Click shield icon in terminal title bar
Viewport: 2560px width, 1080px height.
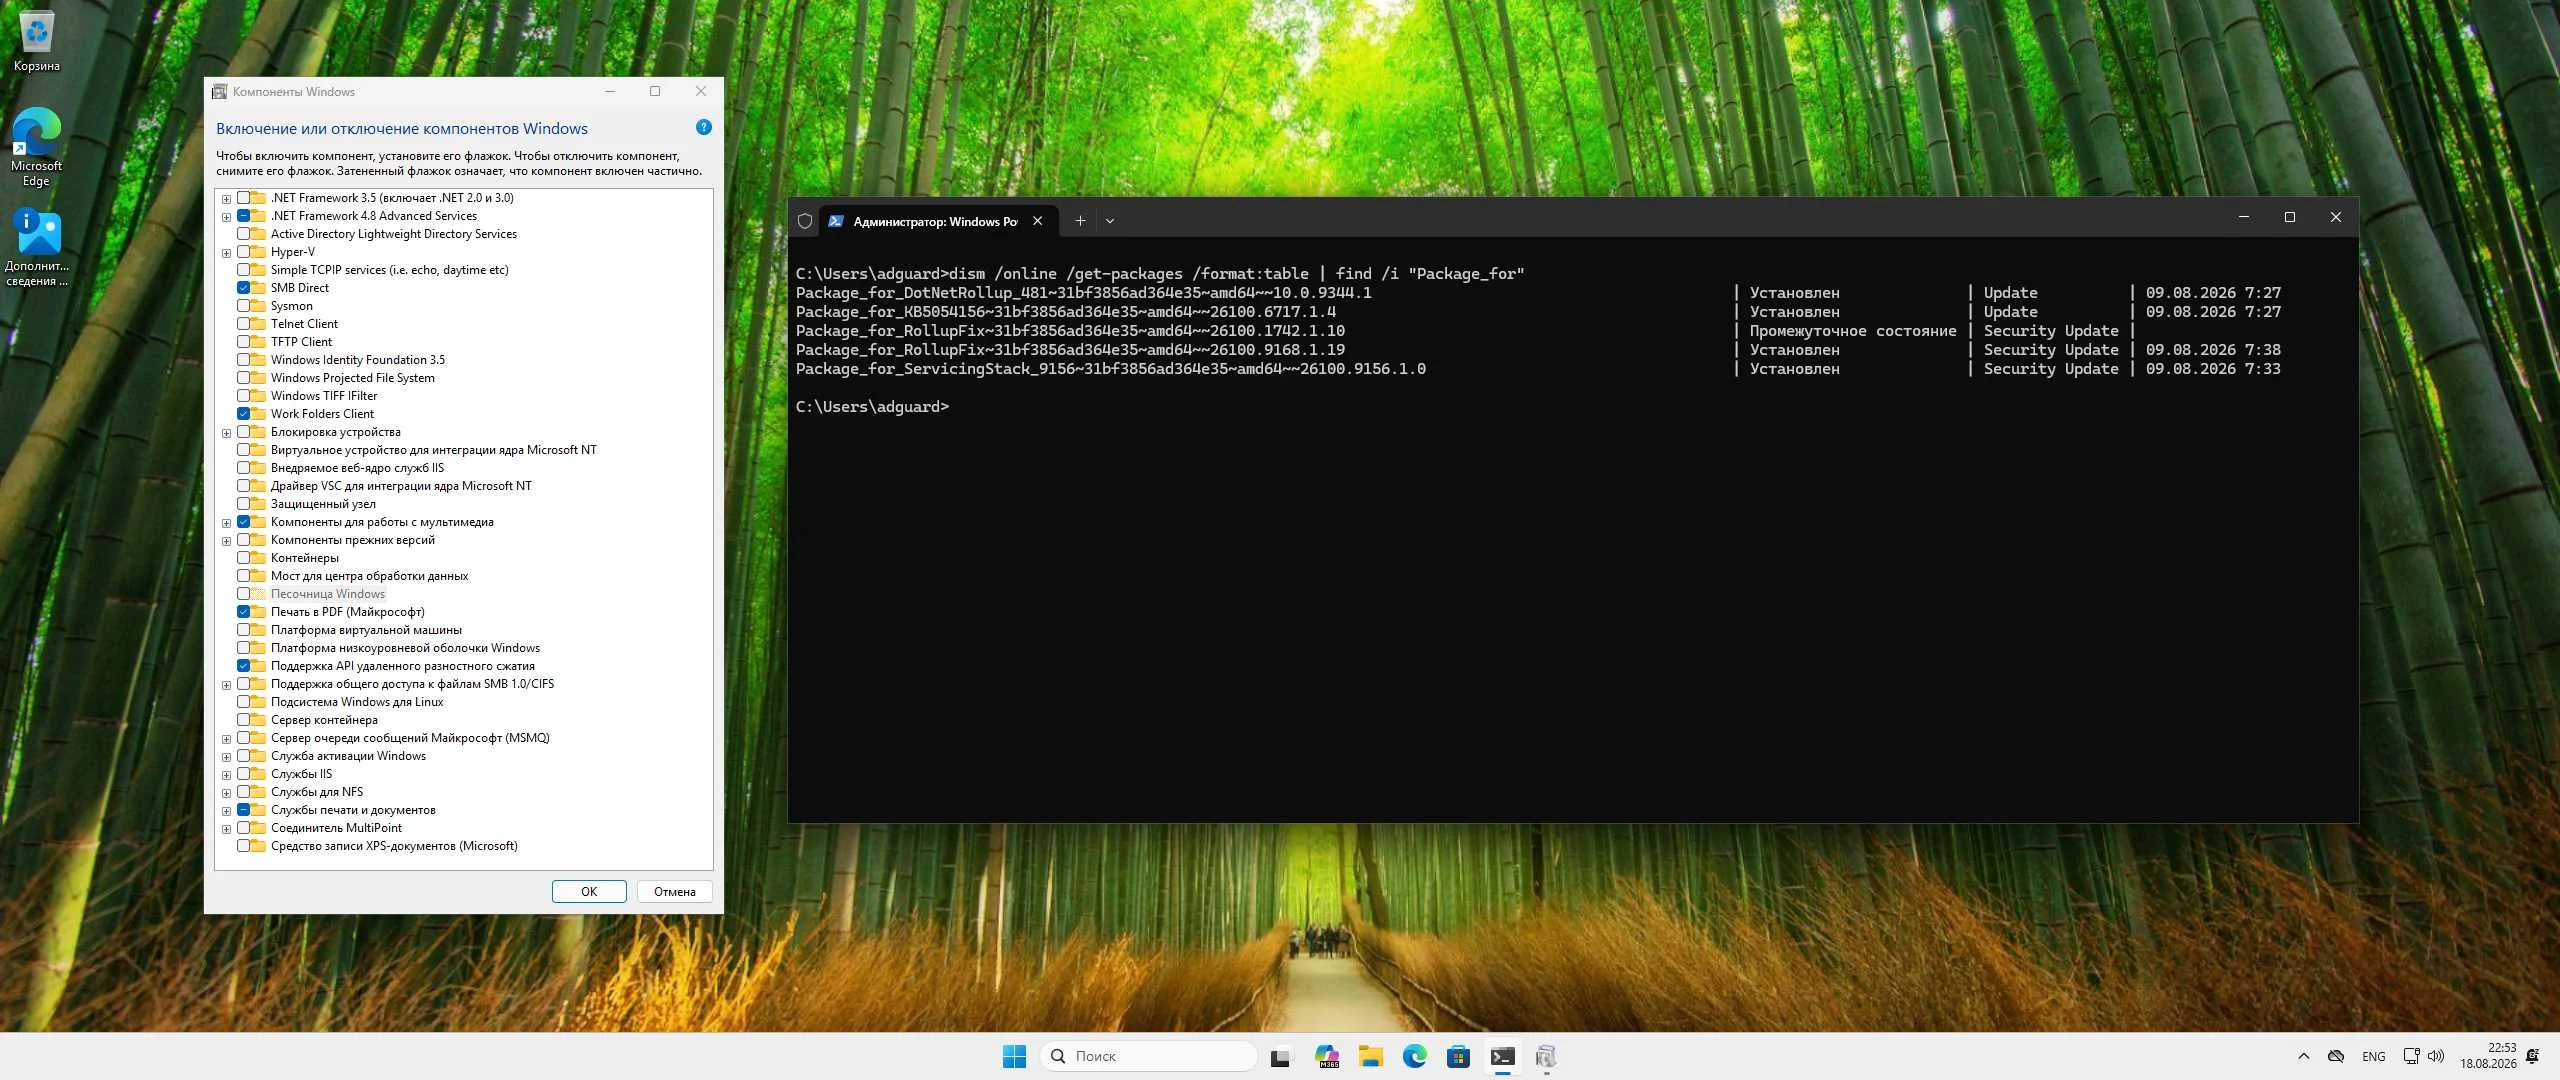pyautogui.click(x=805, y=221)
